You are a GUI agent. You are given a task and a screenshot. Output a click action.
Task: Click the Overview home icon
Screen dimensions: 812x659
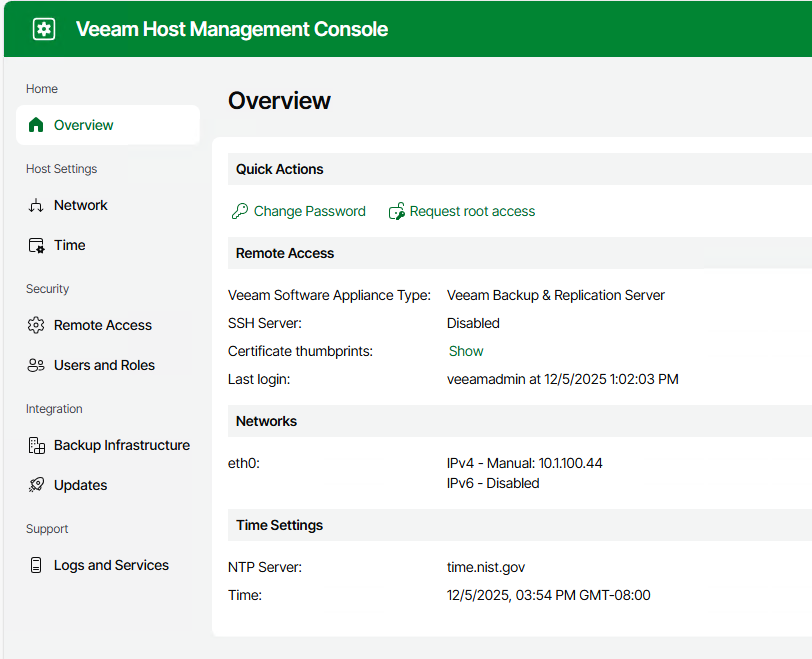tap(36, 125)
